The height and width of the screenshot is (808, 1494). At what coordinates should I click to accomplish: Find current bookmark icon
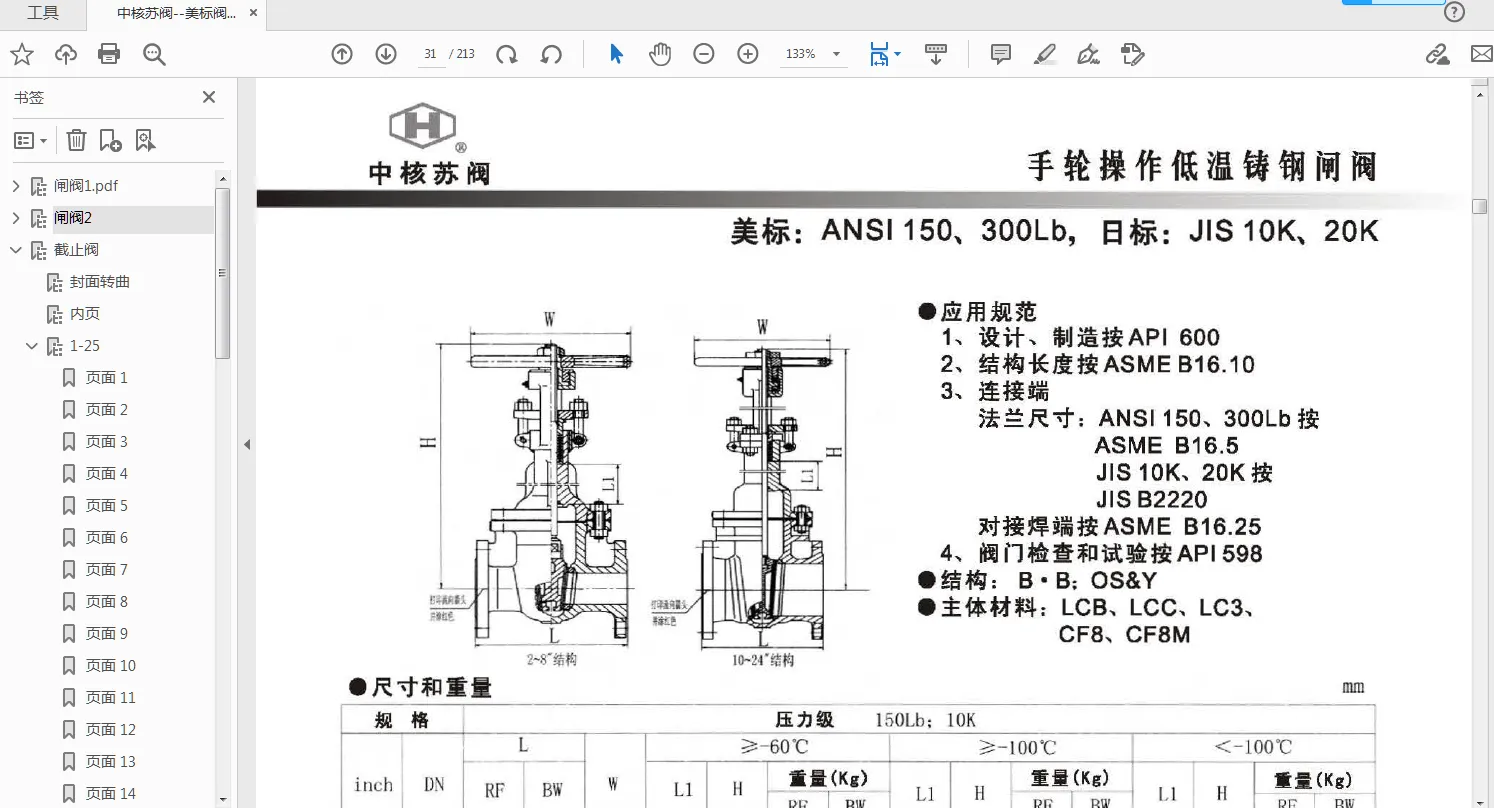[x=145, y=141]
